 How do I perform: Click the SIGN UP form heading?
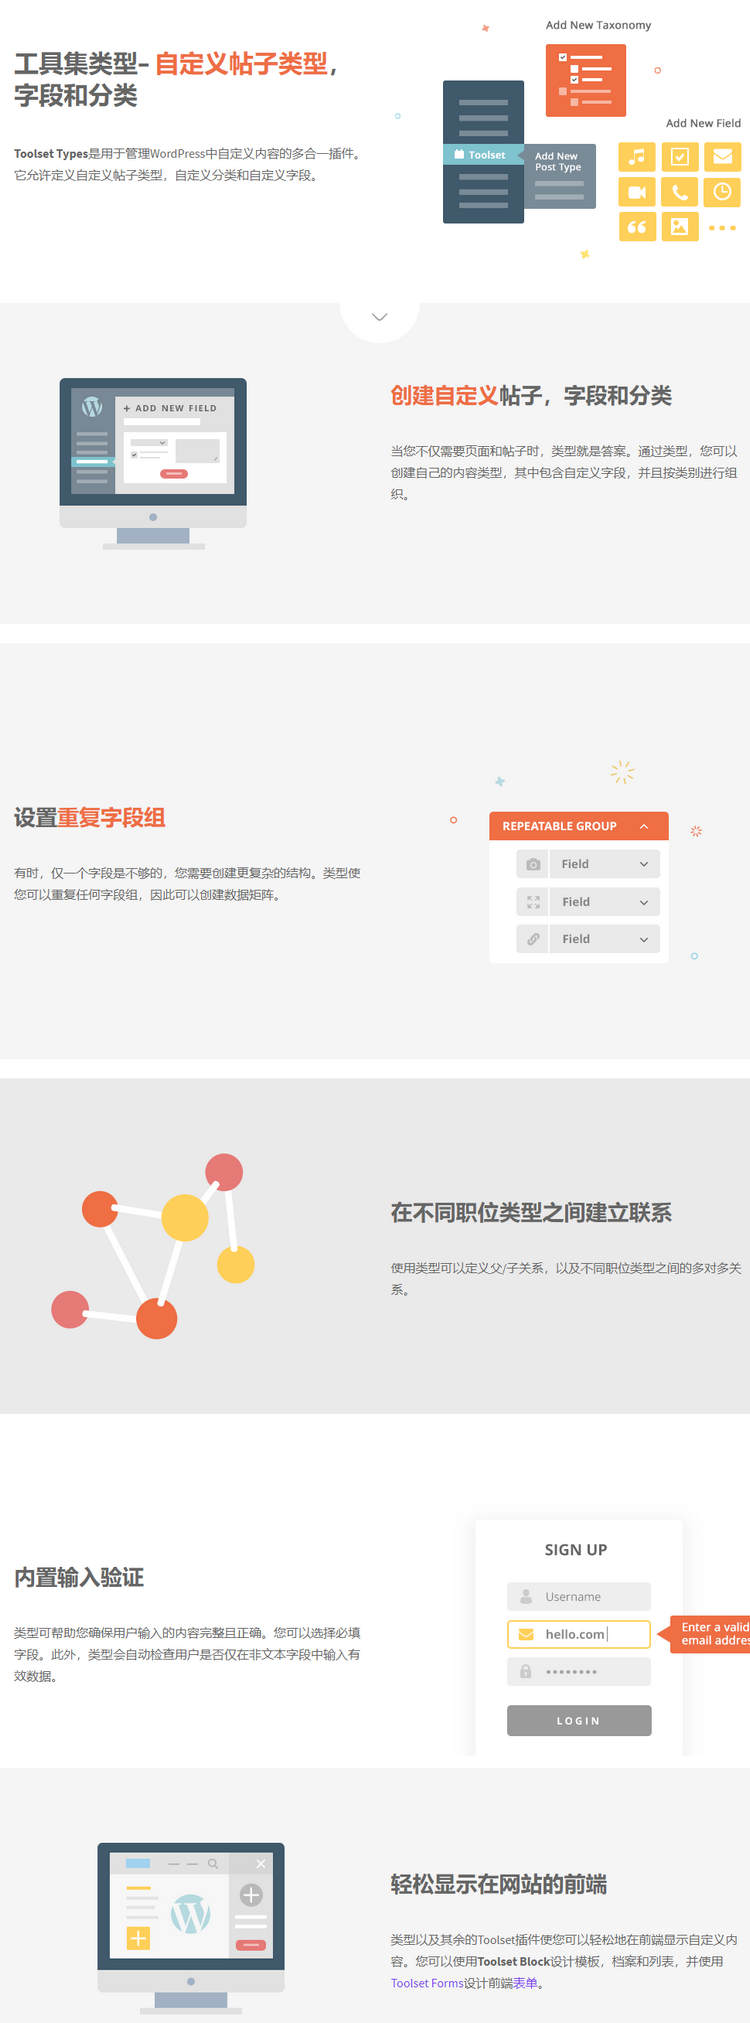[576, 1550]
